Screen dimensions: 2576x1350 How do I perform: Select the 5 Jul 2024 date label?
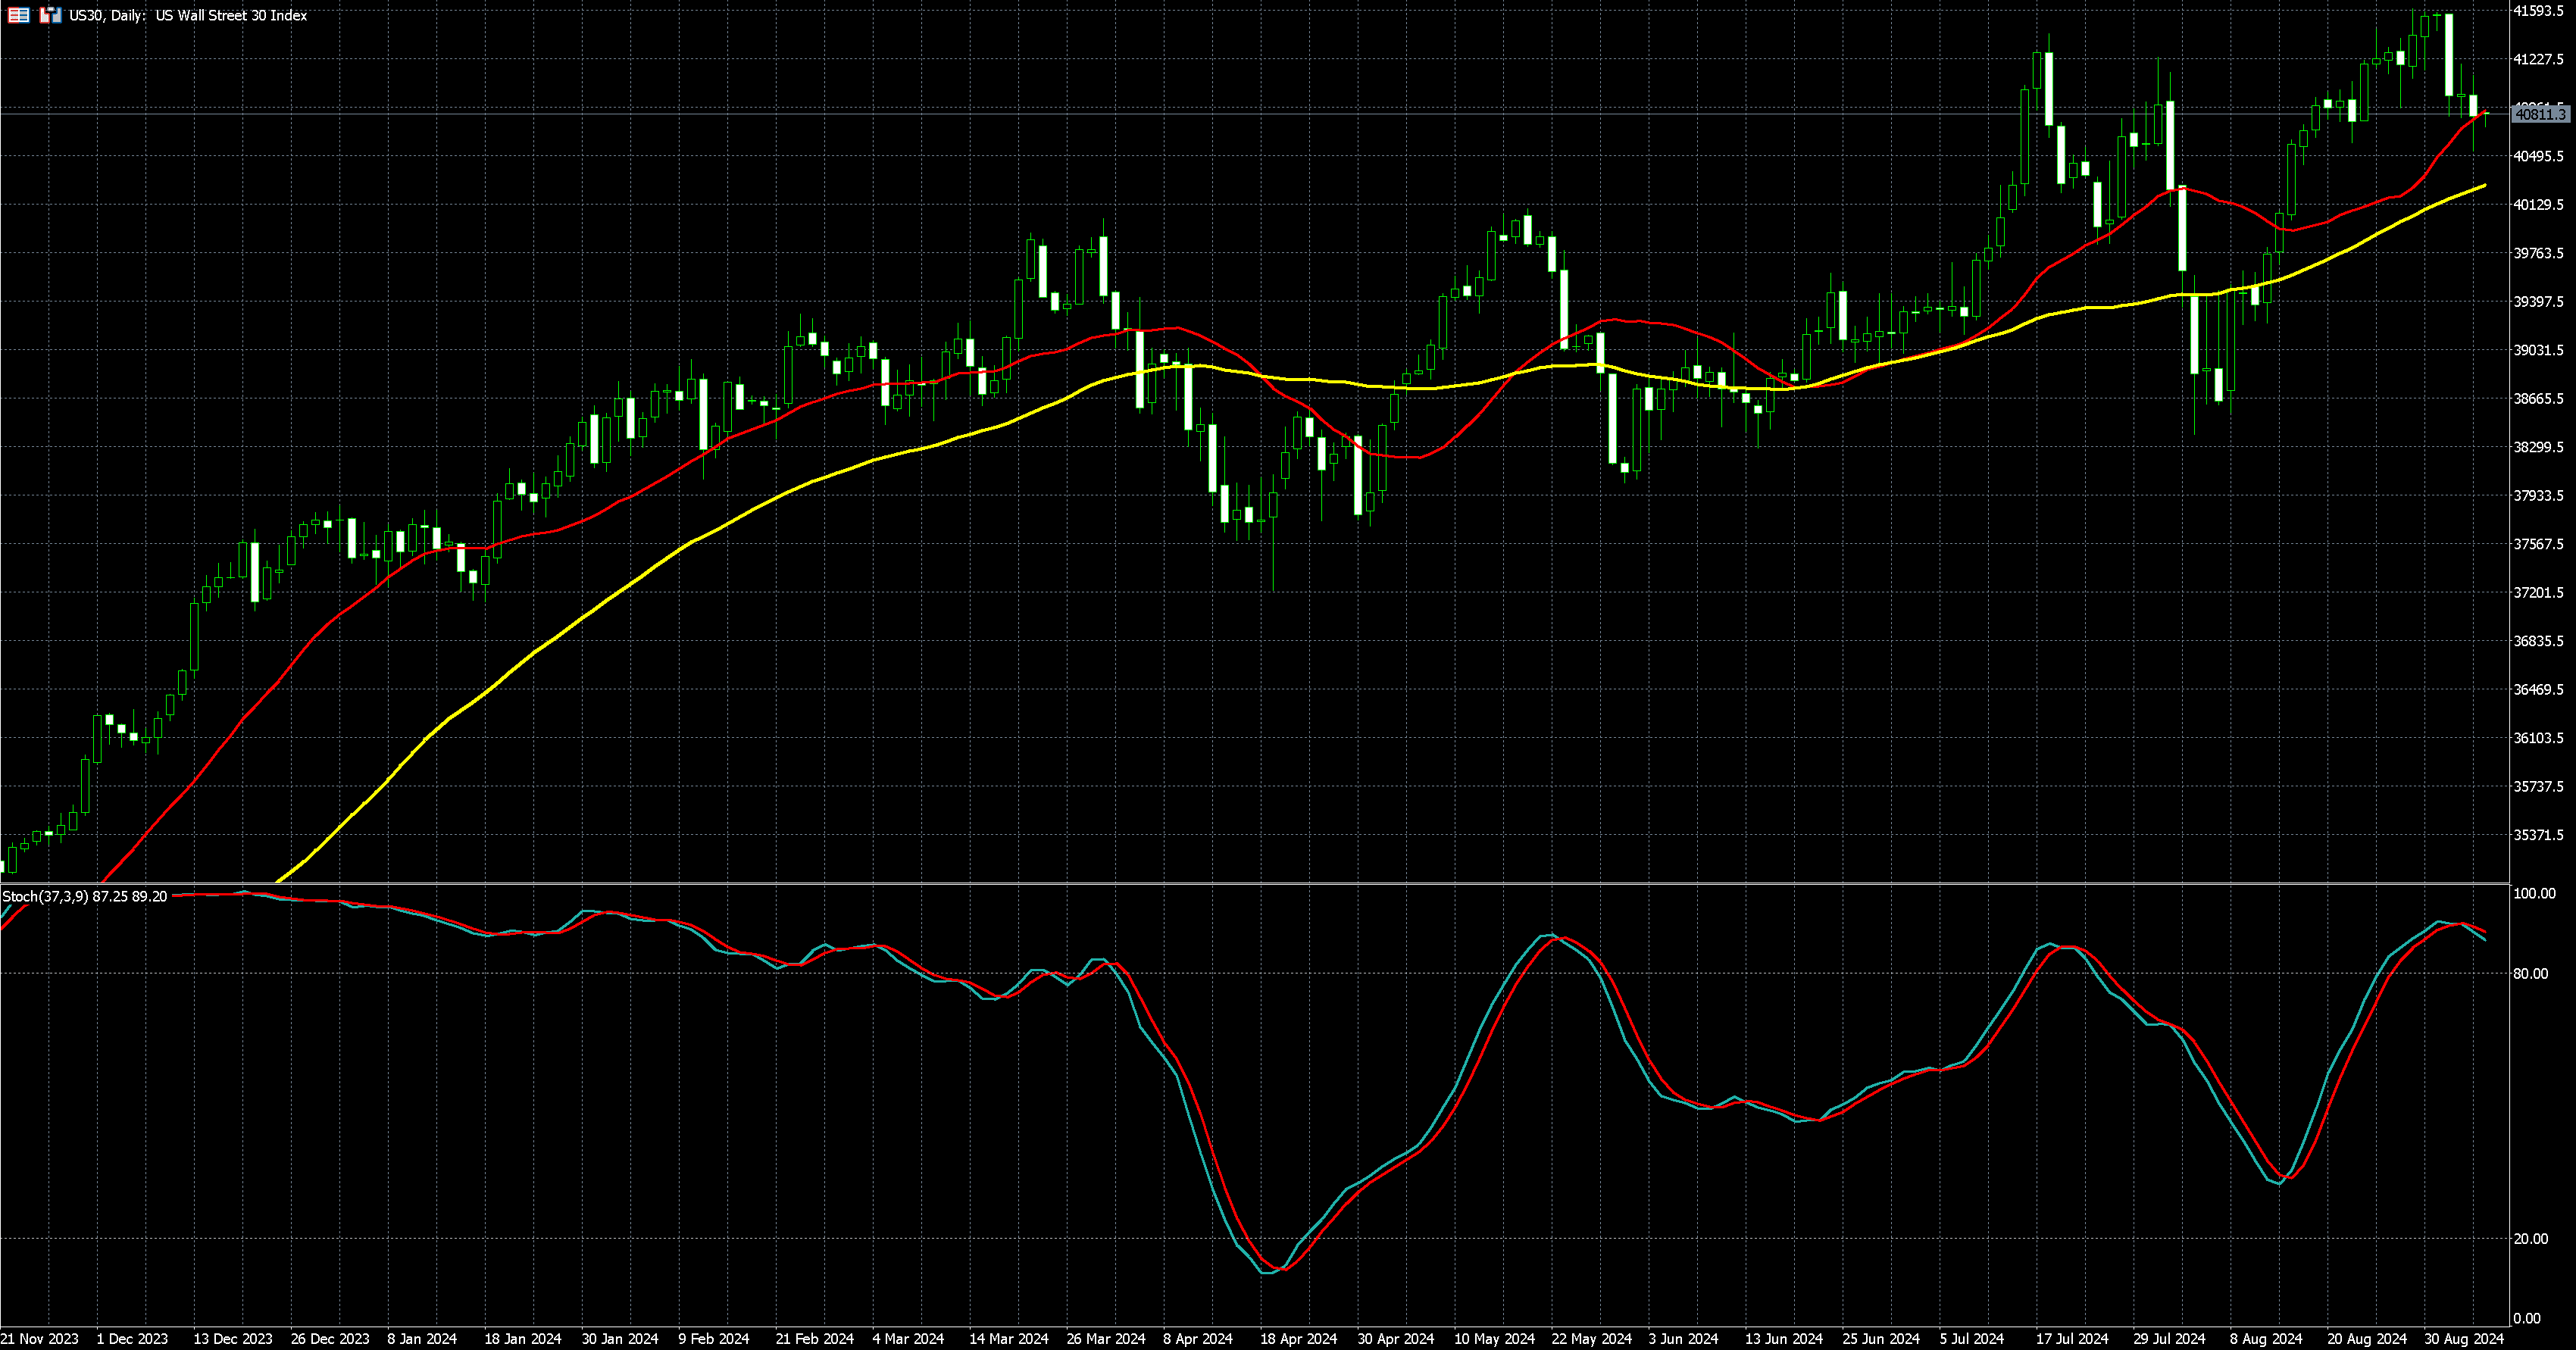[1971, 1338]
